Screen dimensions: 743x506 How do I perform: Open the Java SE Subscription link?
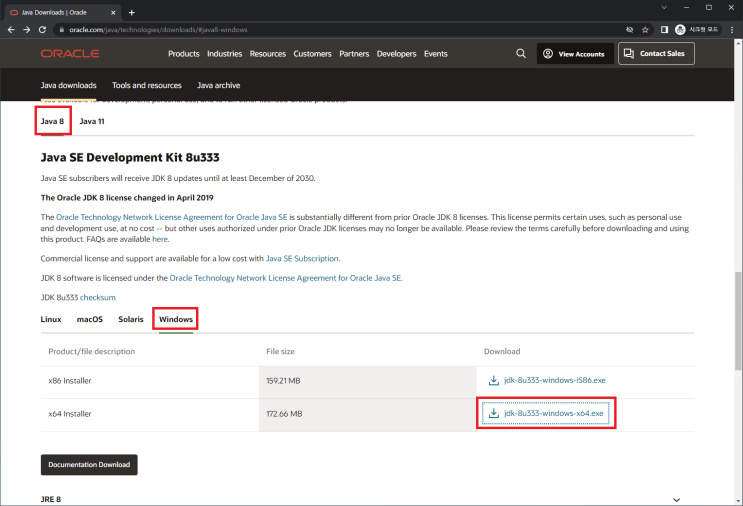[302, 259]
